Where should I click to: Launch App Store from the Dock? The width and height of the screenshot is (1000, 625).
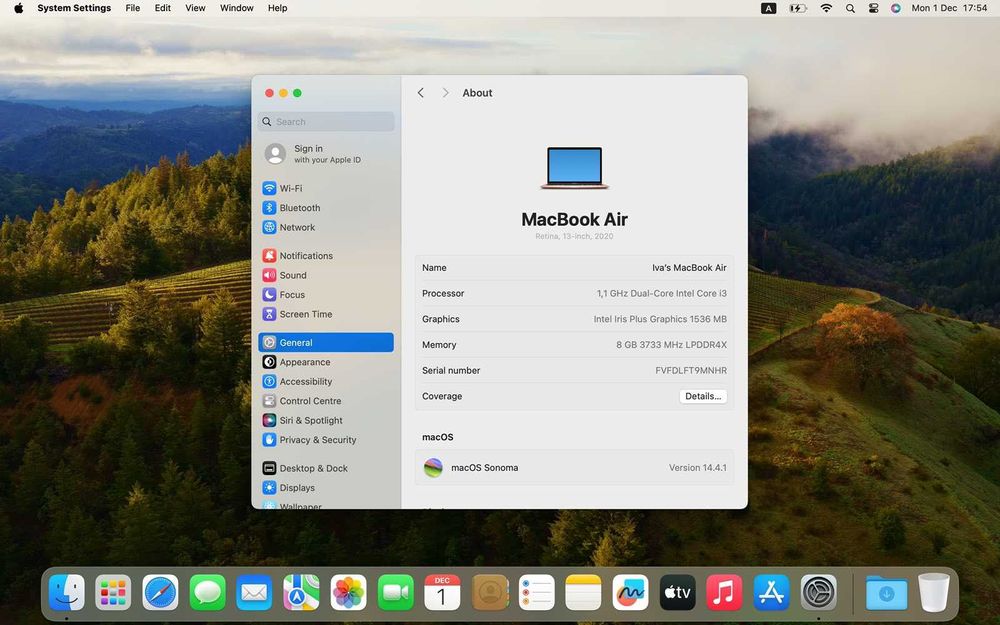click(772, 592)
